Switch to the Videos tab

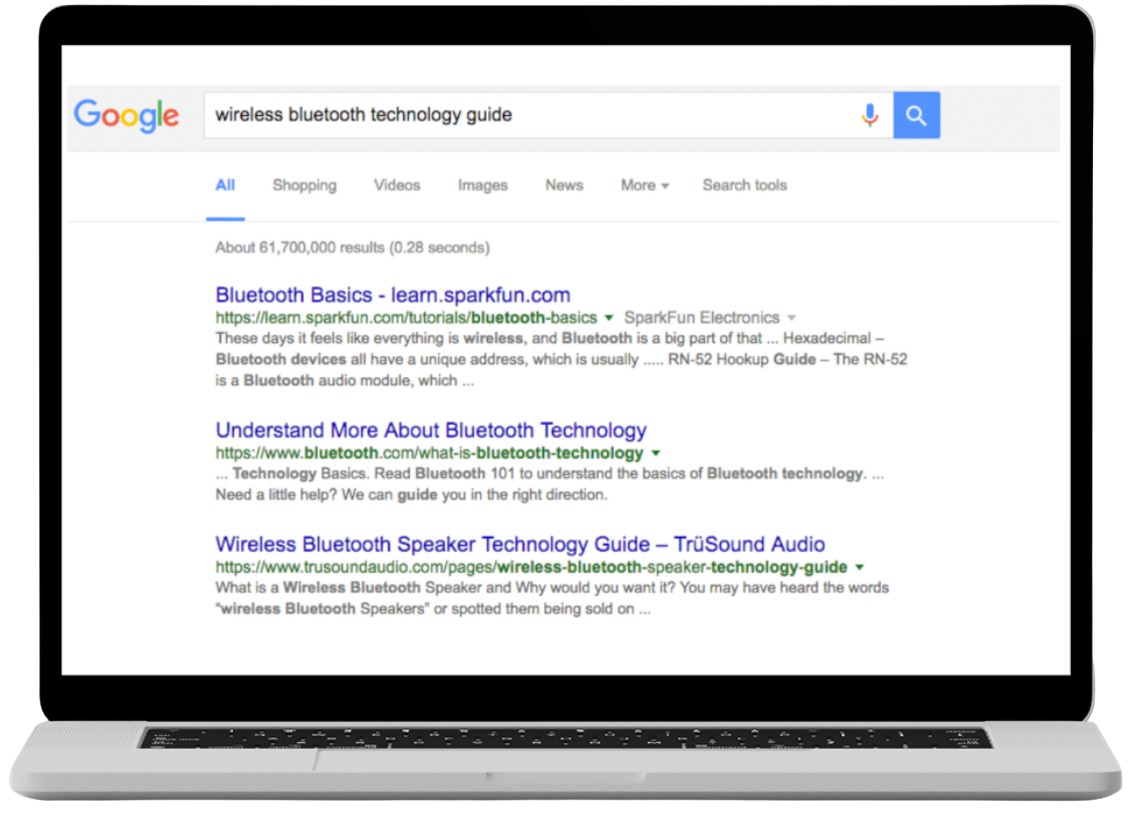[397, 185]
